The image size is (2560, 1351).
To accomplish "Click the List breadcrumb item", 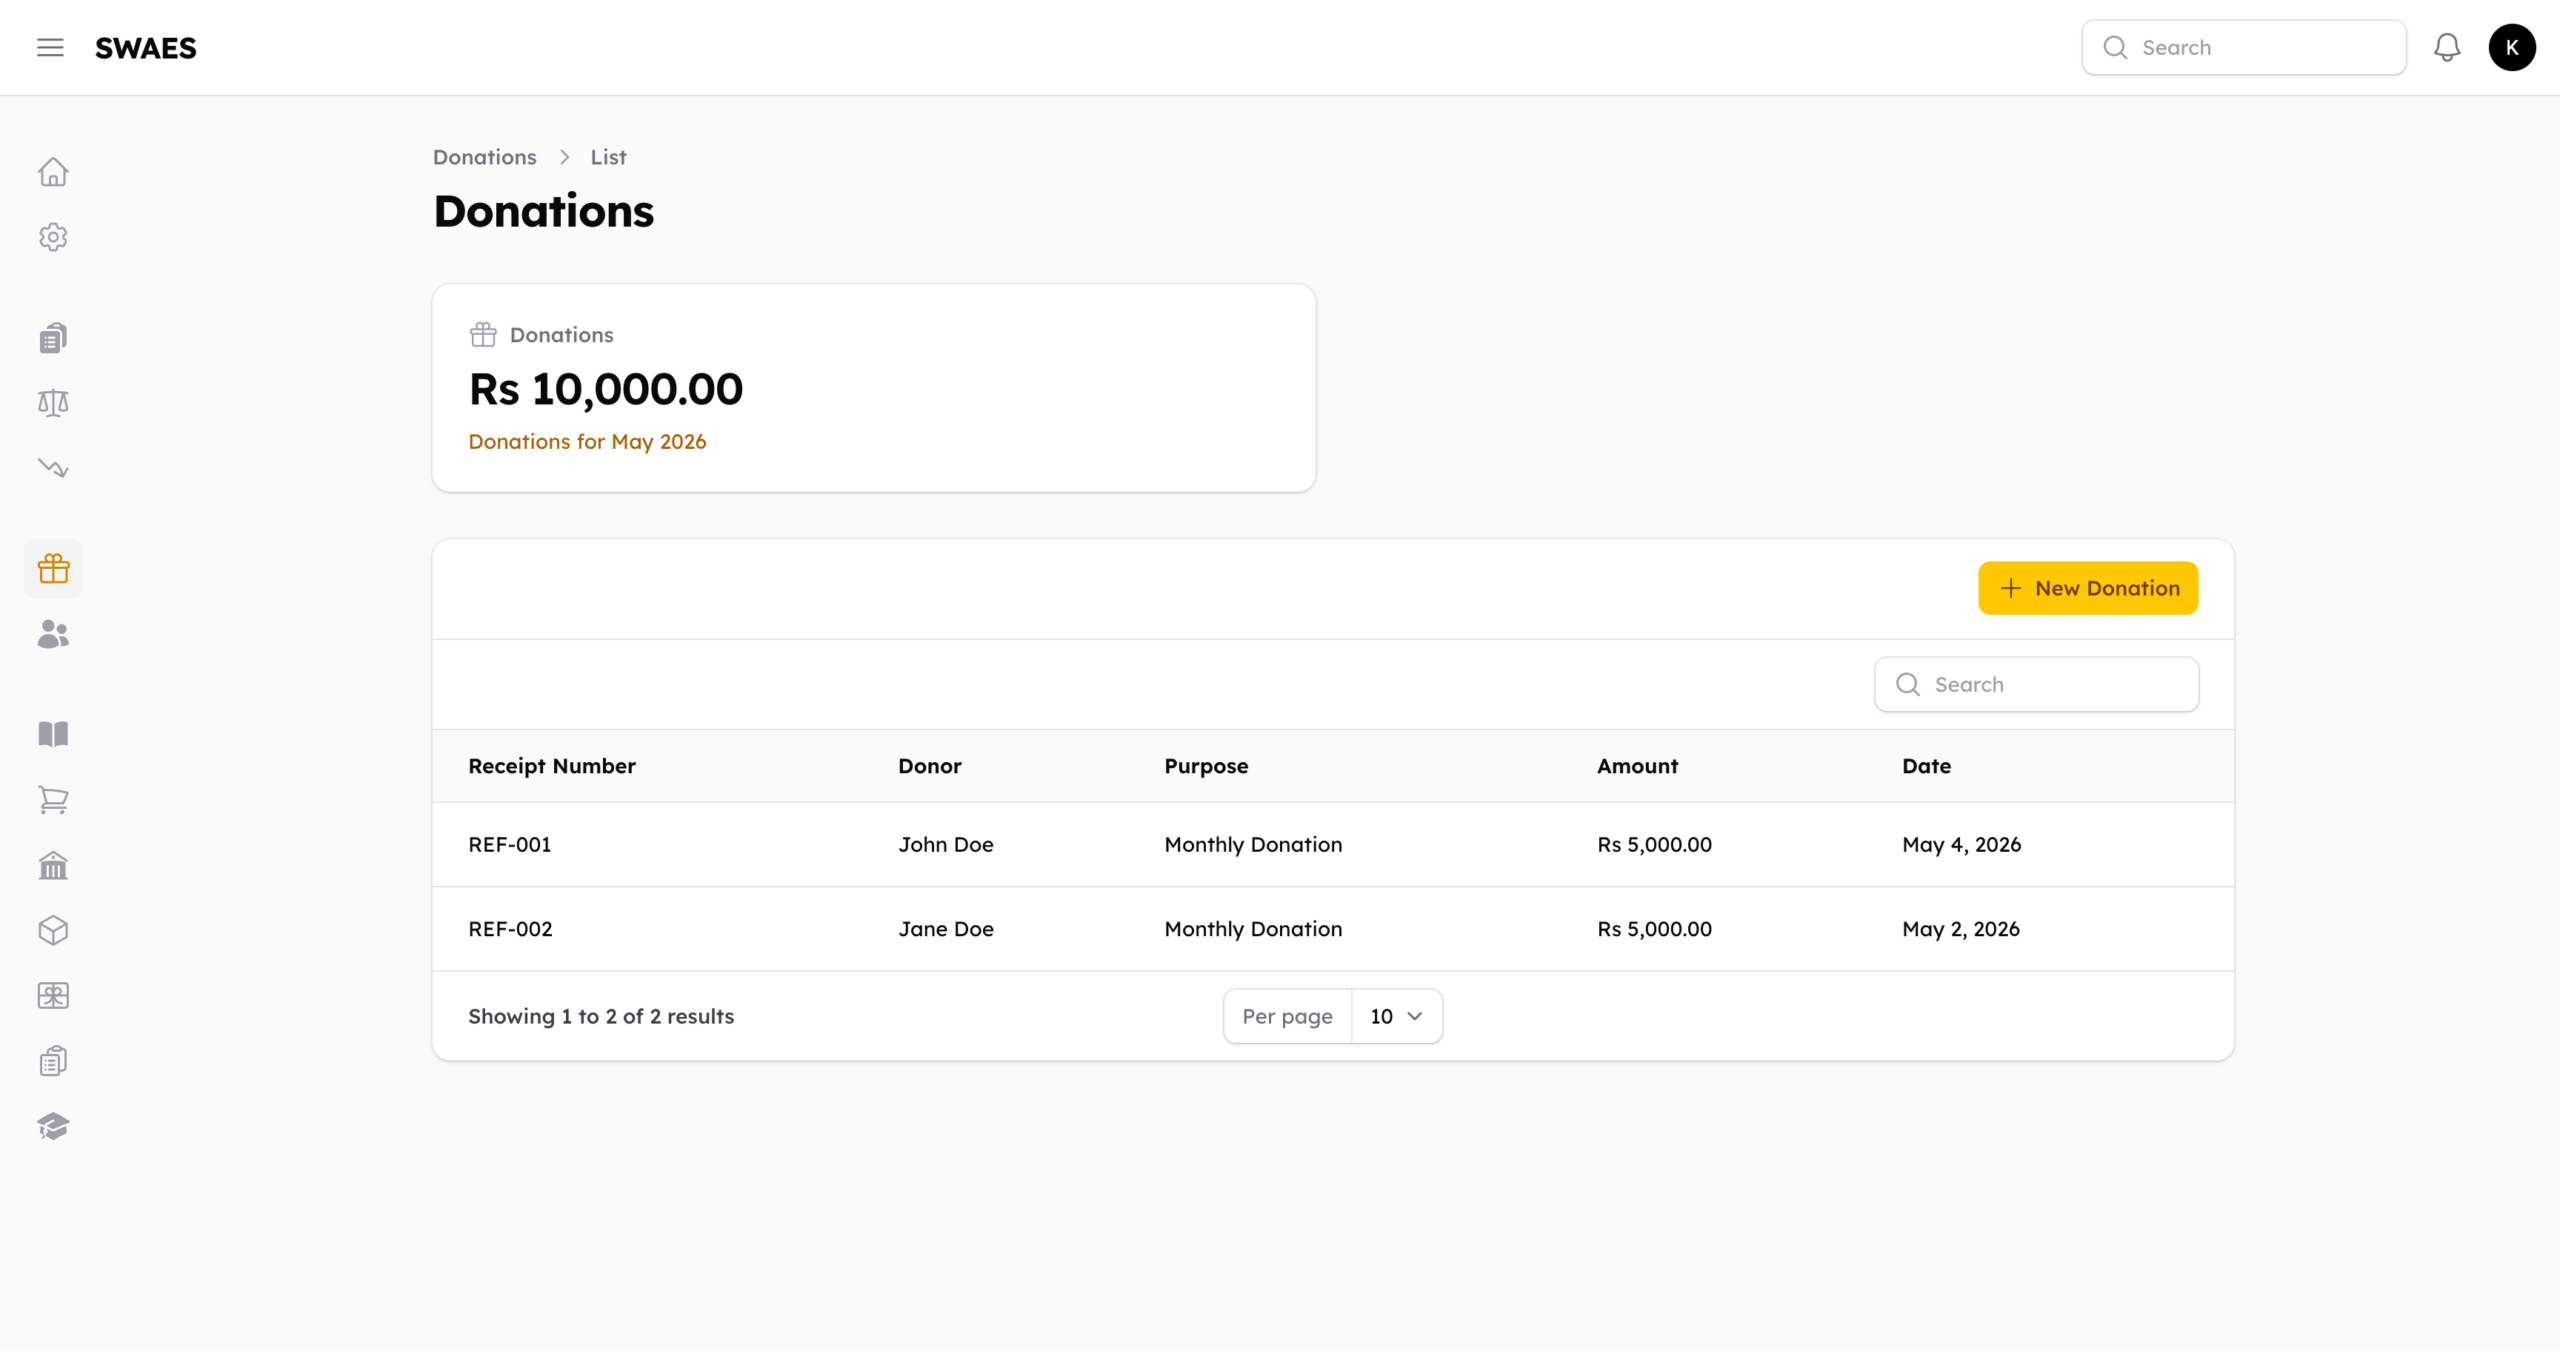I will point(608,157).
